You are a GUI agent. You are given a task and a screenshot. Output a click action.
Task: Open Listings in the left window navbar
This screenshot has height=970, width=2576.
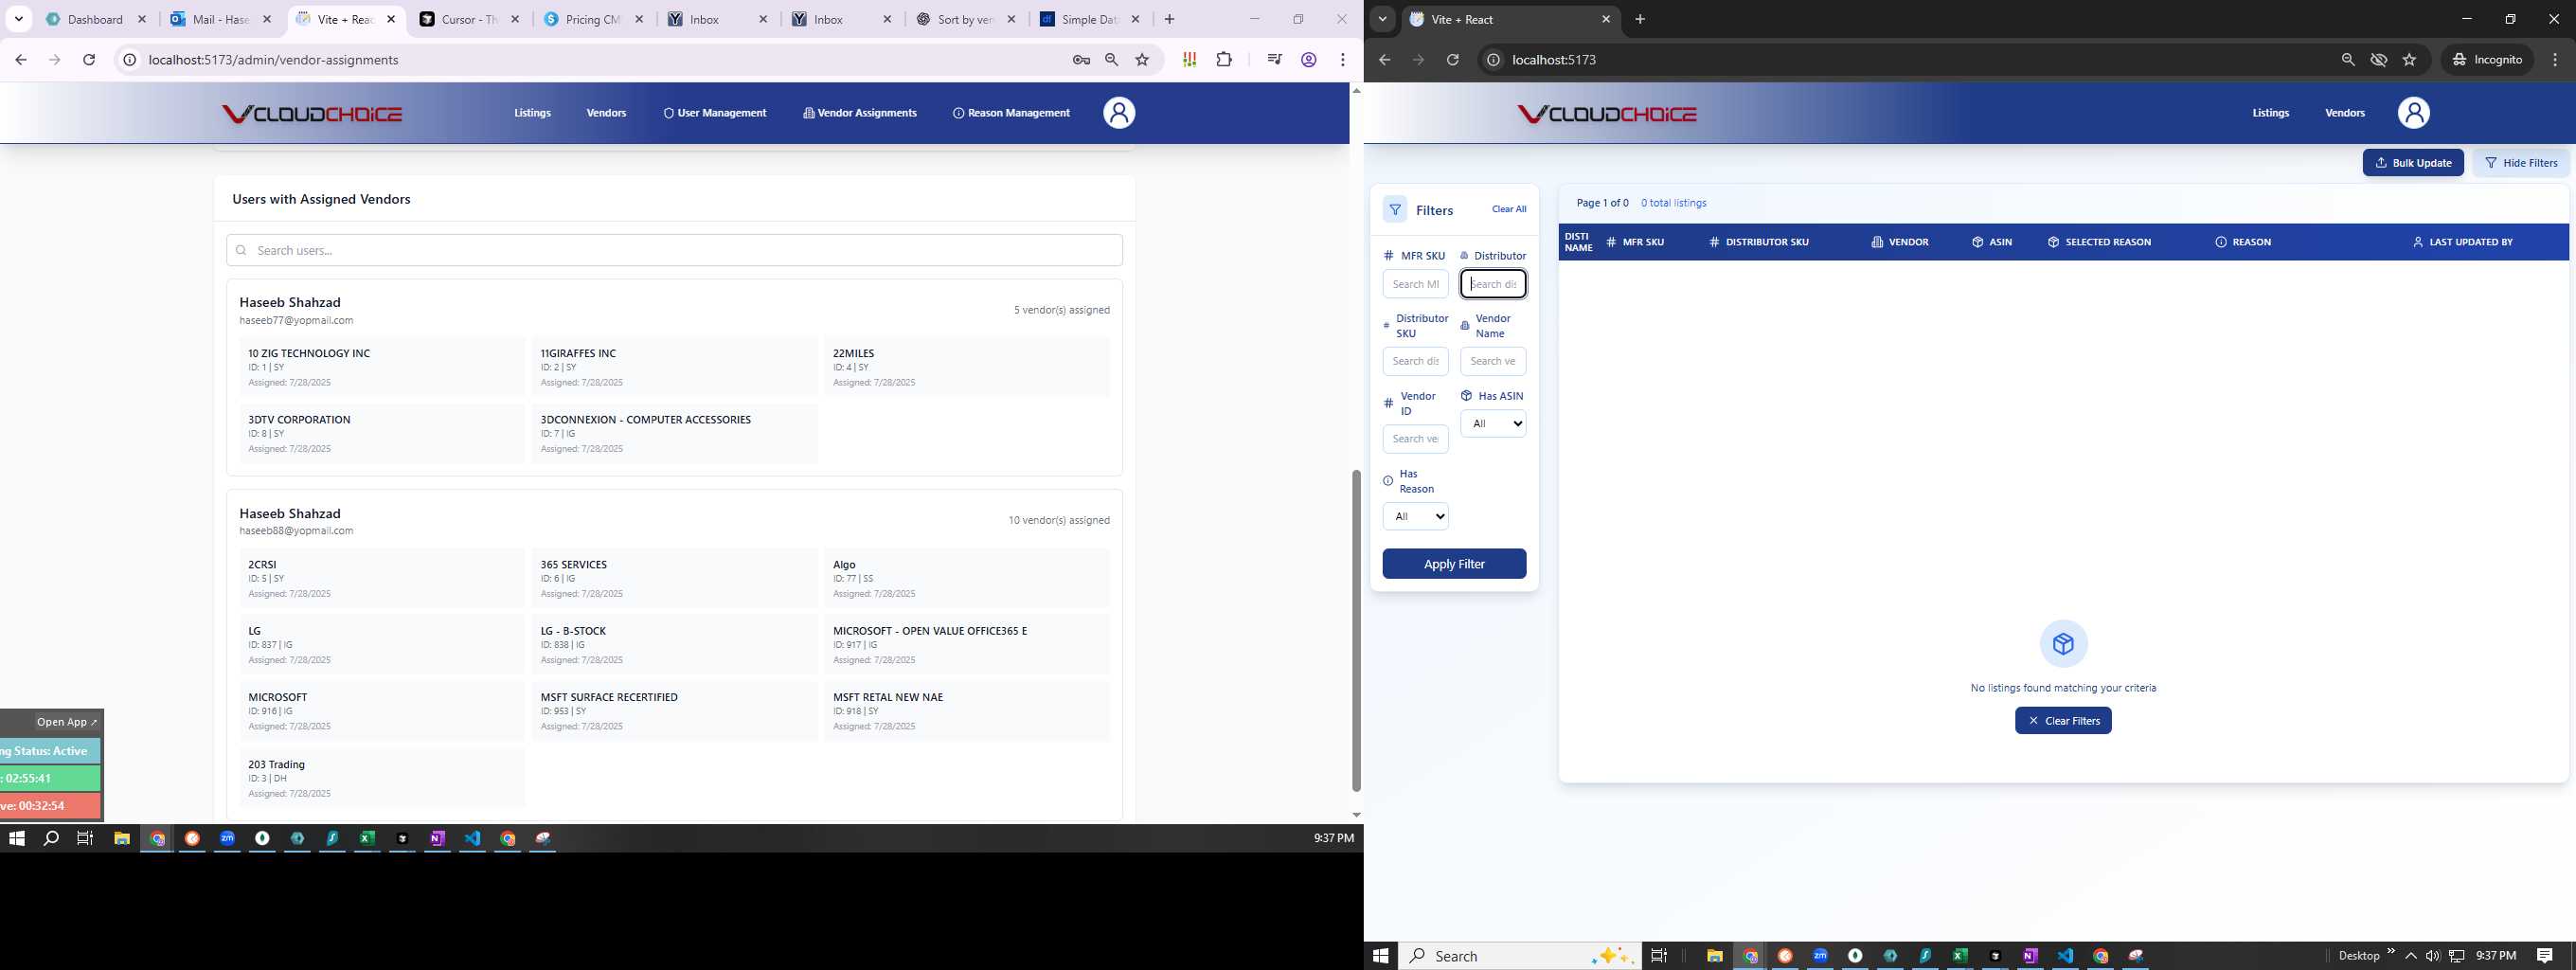[x=532, y=113]
